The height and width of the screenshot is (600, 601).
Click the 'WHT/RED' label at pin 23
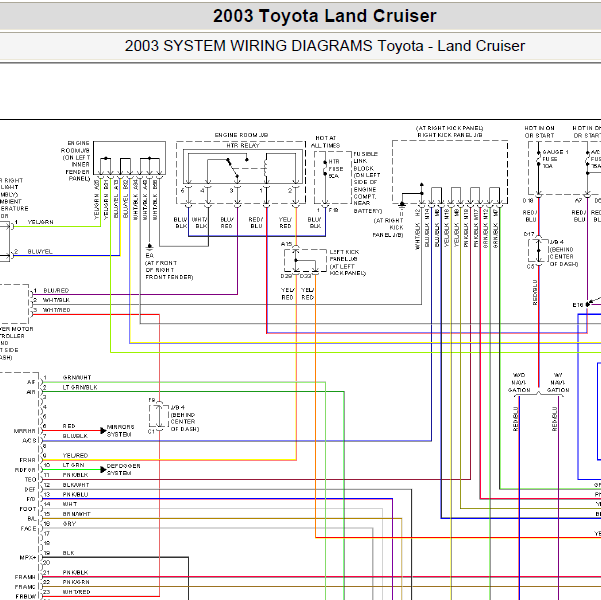(x=76, y=592)
